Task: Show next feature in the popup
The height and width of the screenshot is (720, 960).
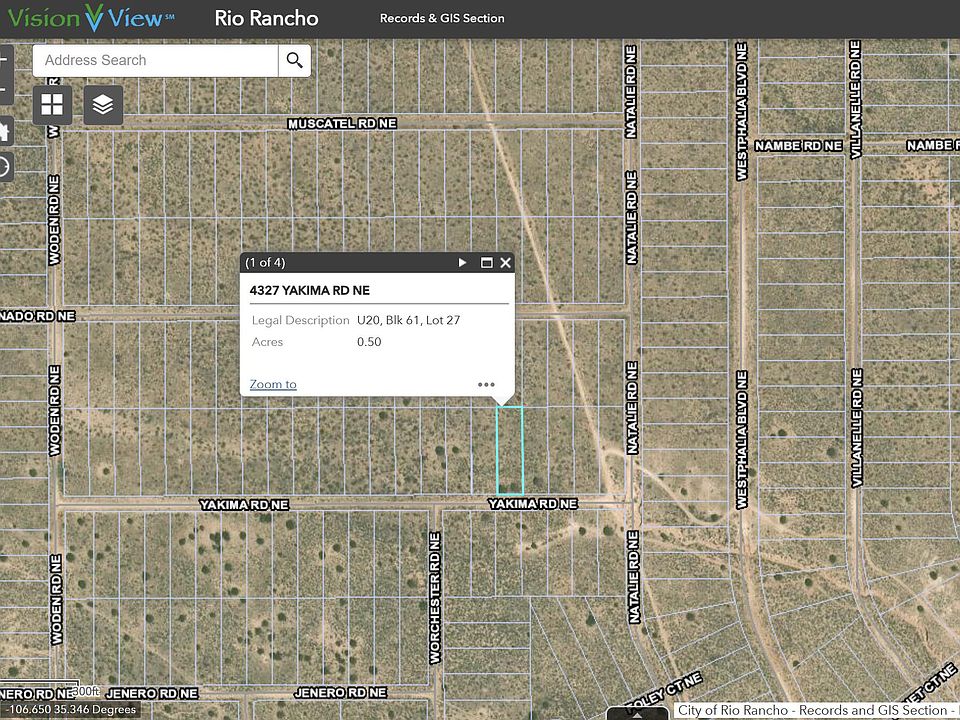Action: tap(462, 263)
